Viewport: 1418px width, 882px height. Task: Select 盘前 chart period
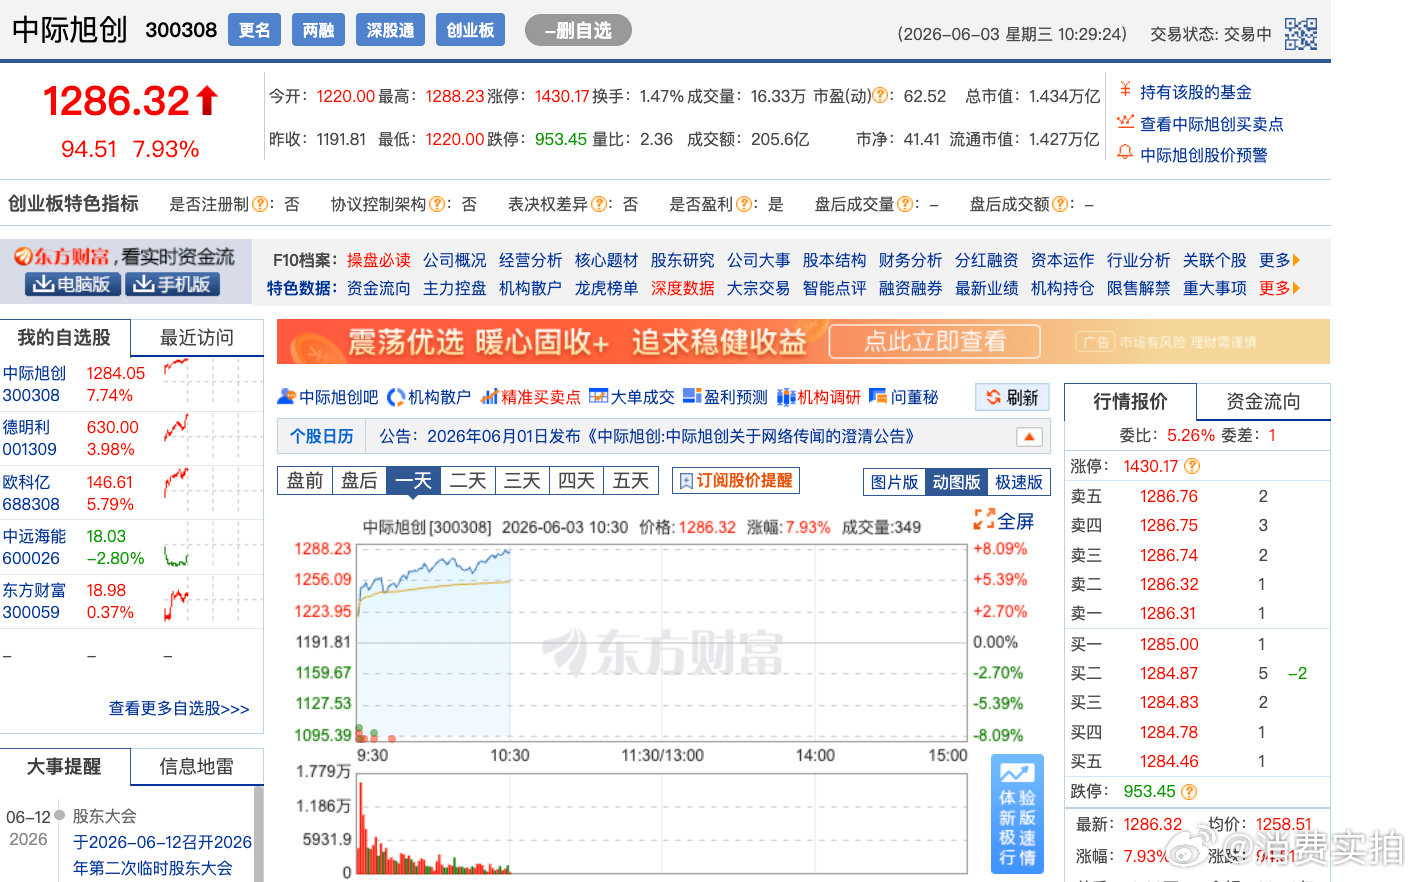click(x=304, y=481)
